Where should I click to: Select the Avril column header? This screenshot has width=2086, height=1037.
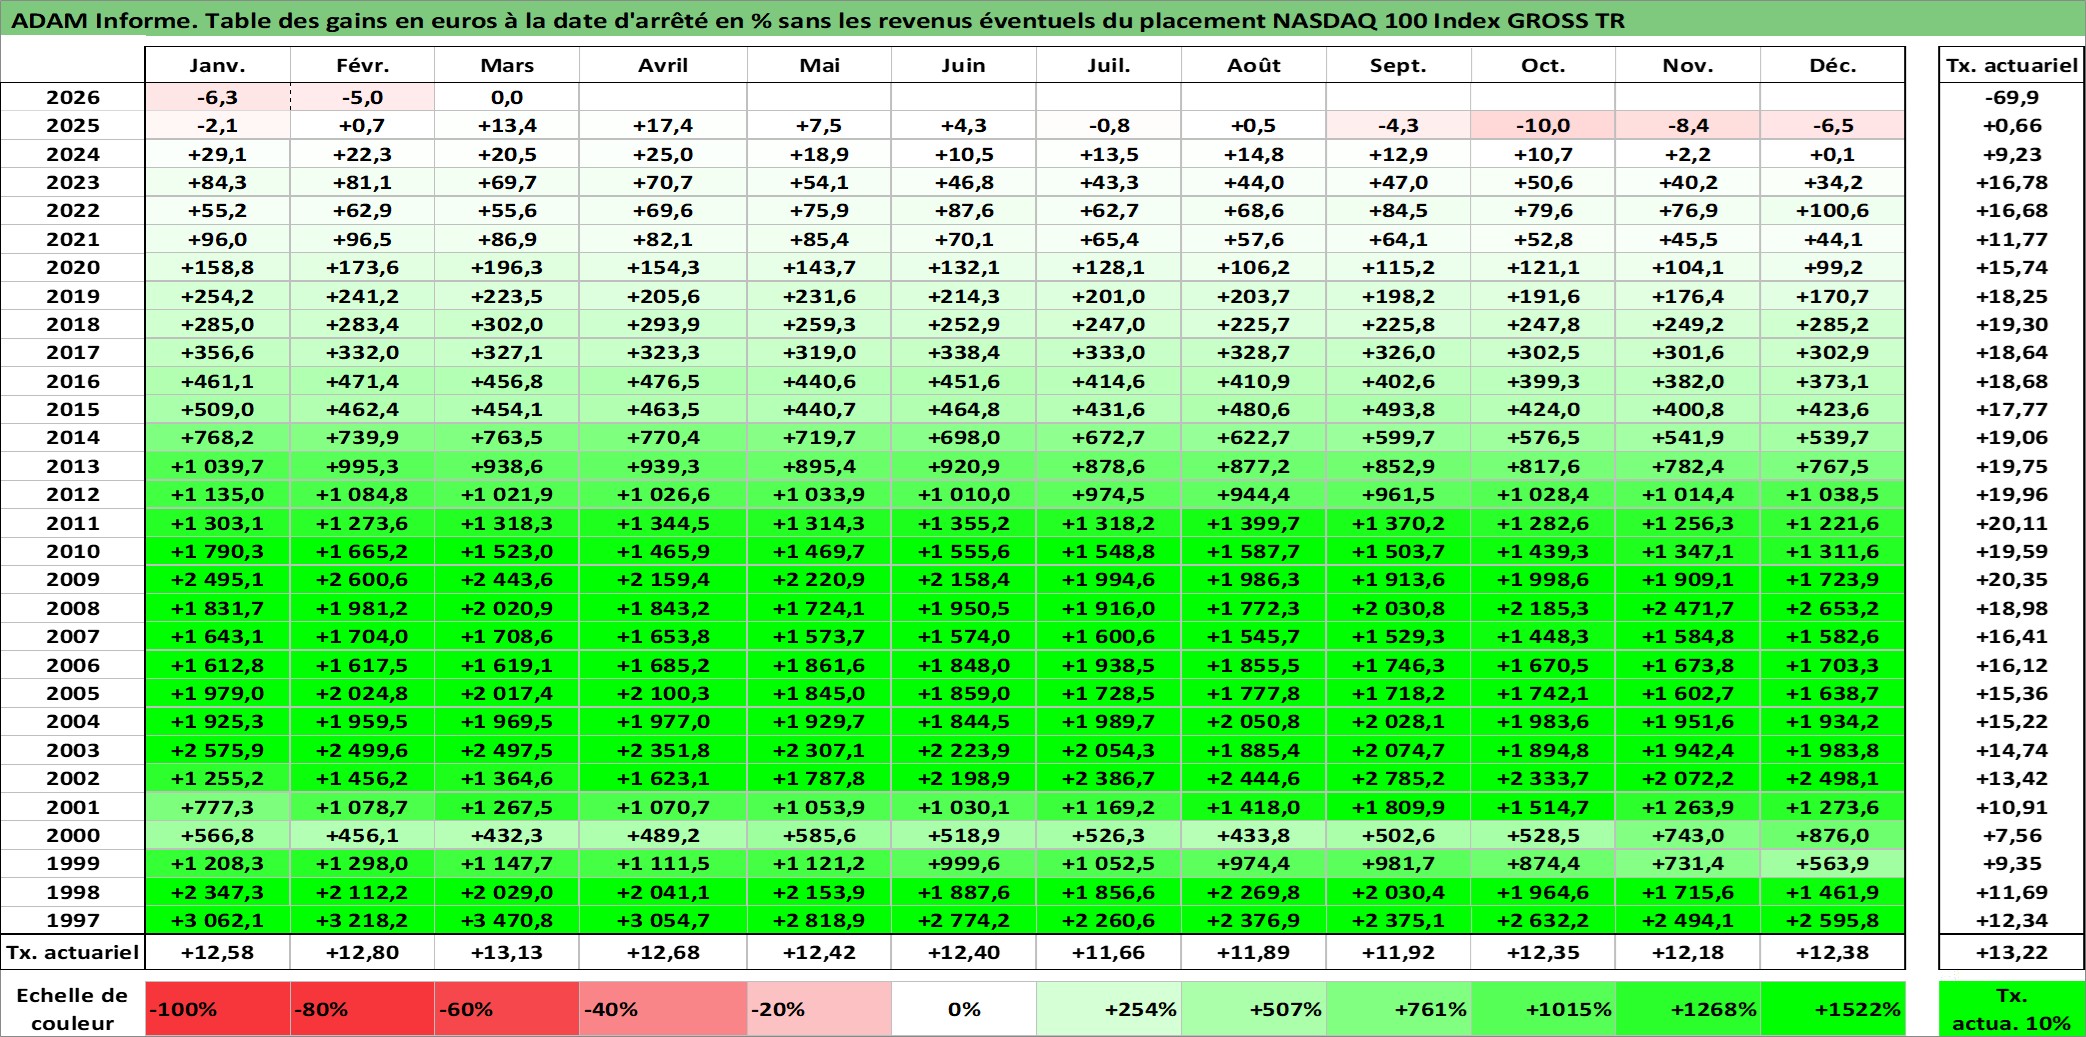[x=663, y=65]
